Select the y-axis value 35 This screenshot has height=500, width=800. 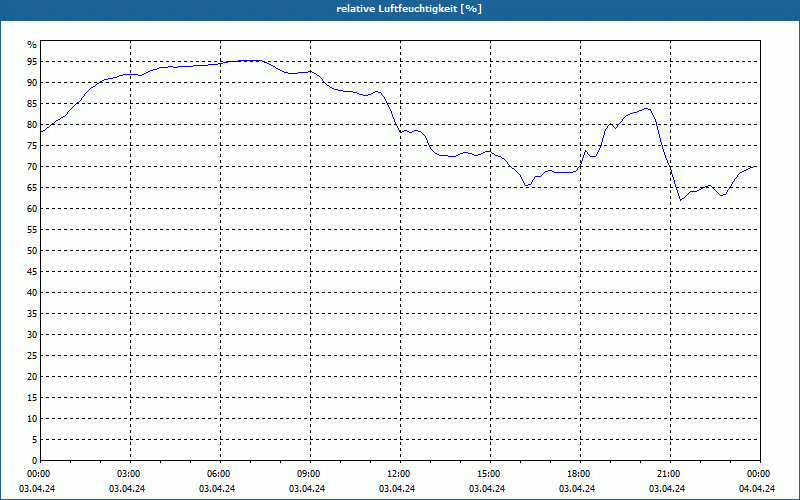click(32, 314)
